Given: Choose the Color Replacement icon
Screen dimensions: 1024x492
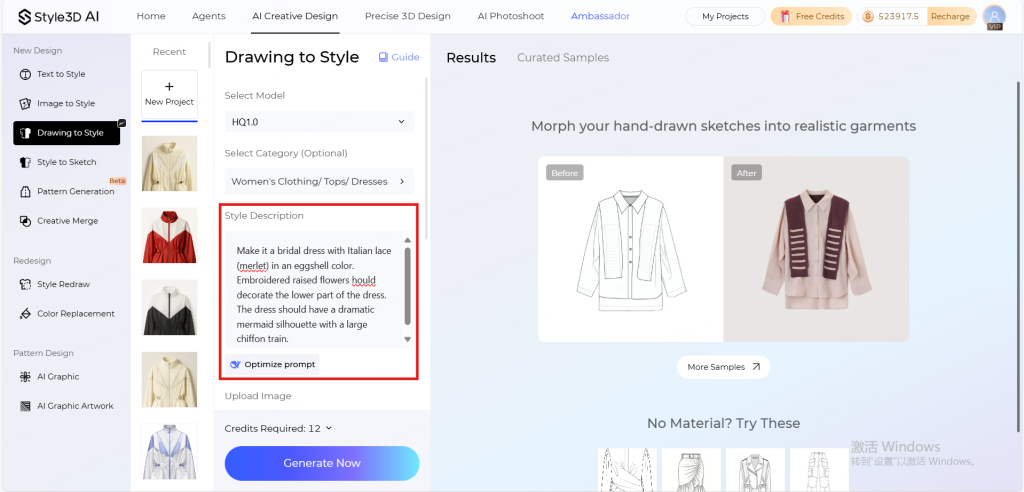Looking at the screenshot, I should click(25, 314).
